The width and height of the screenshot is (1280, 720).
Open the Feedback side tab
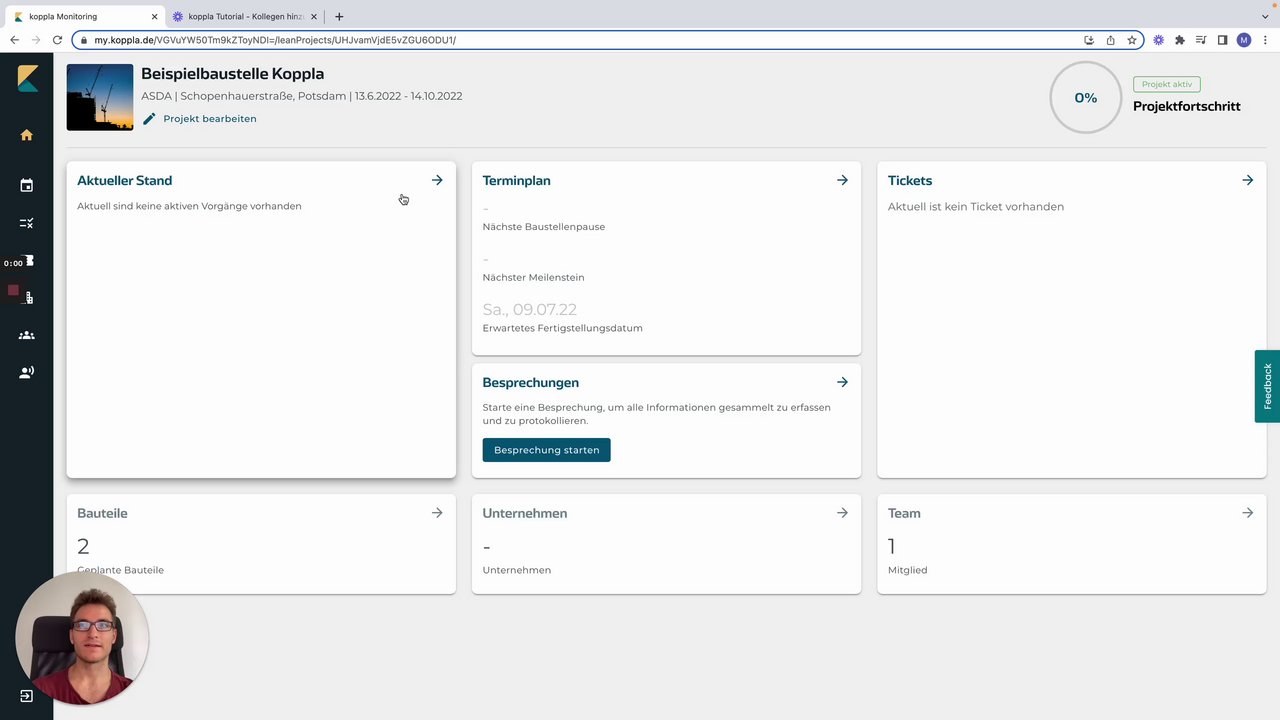[x=1267, y=386]
